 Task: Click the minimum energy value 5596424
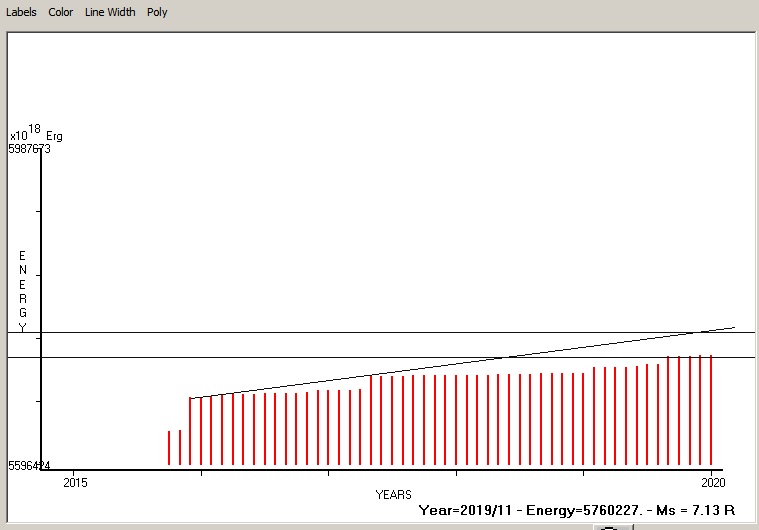30,466
